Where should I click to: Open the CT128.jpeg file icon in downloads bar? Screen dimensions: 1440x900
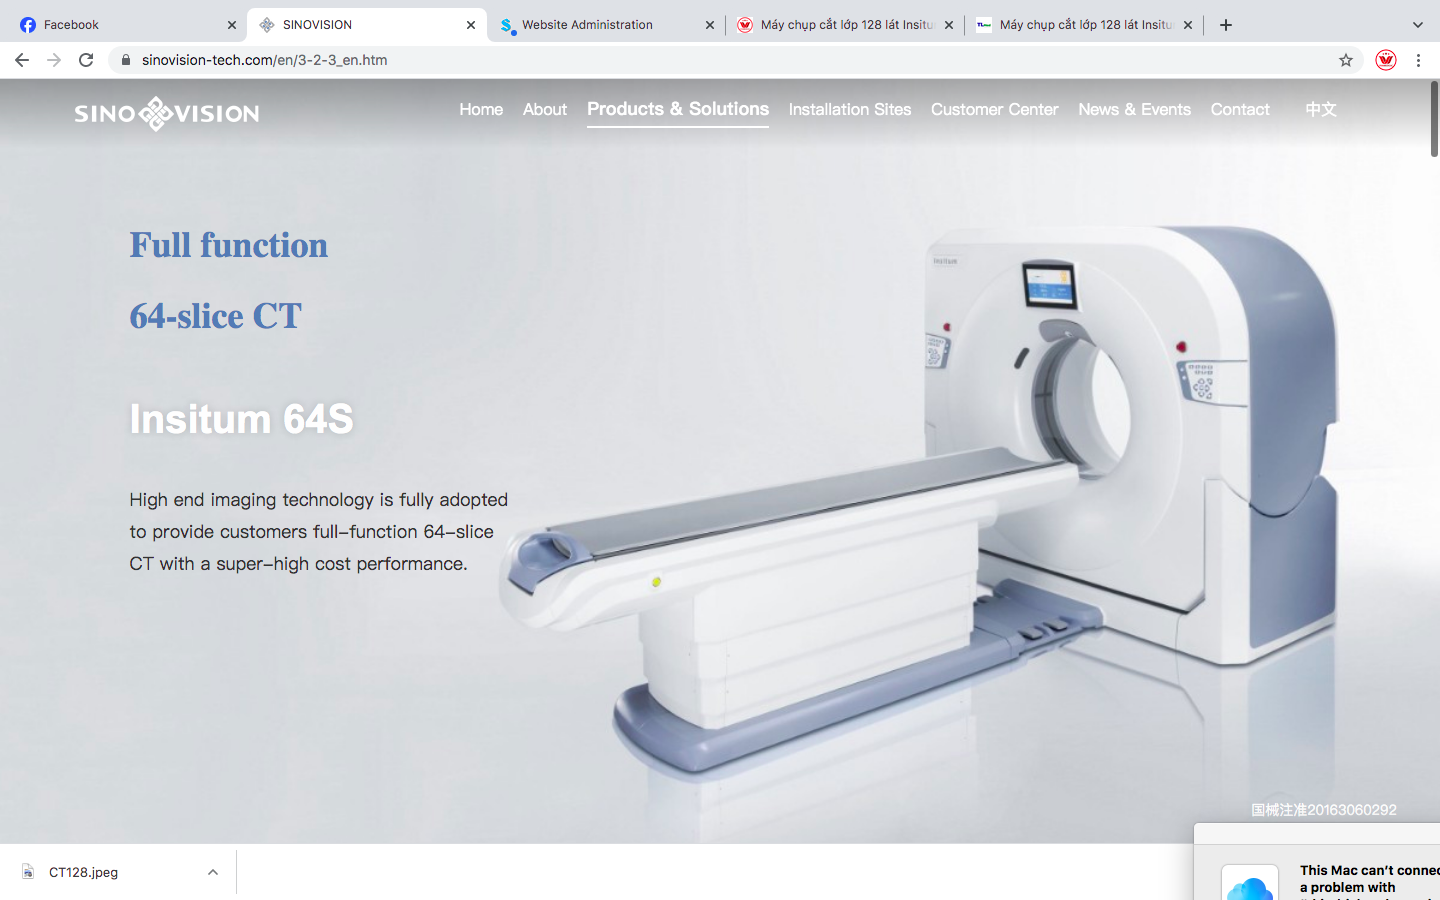pyautogui.click(x=28, y=872)
